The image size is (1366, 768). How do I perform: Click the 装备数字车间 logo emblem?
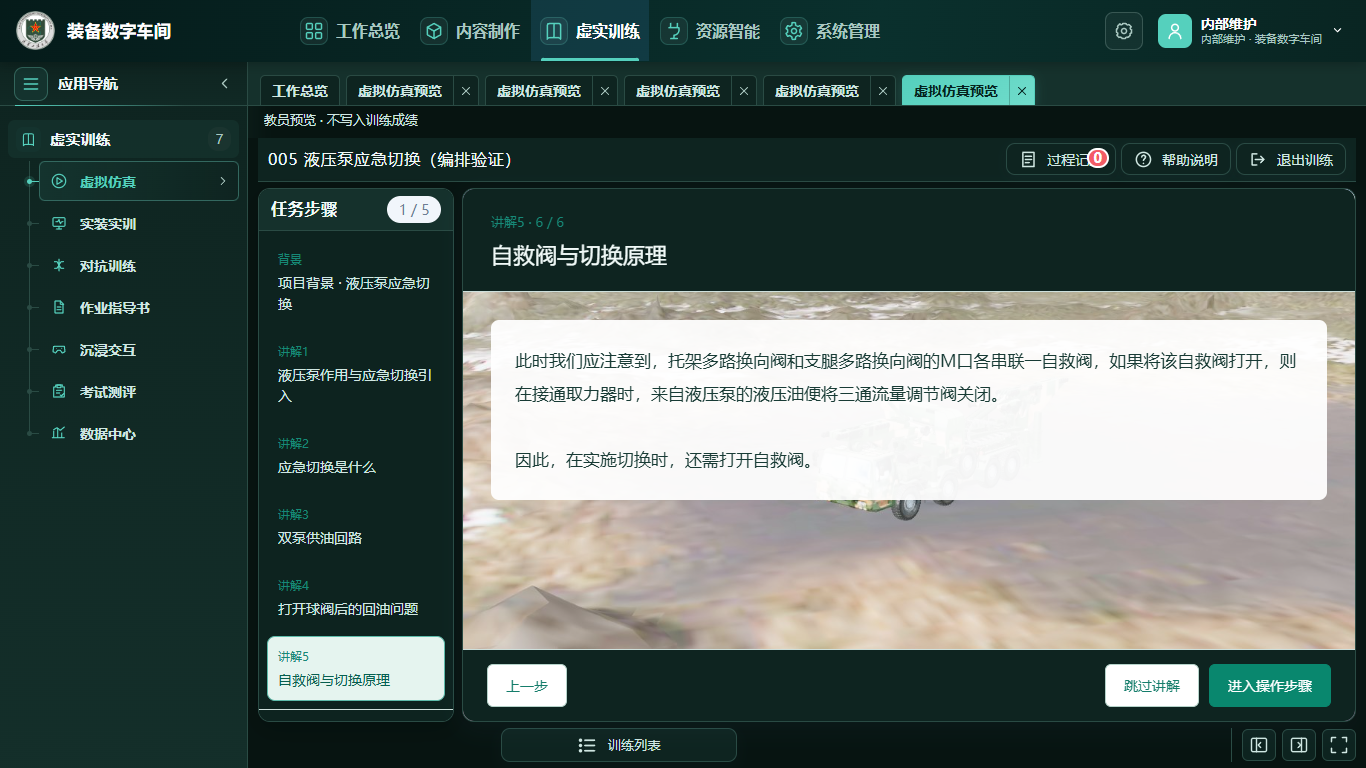tap(35, 31)
